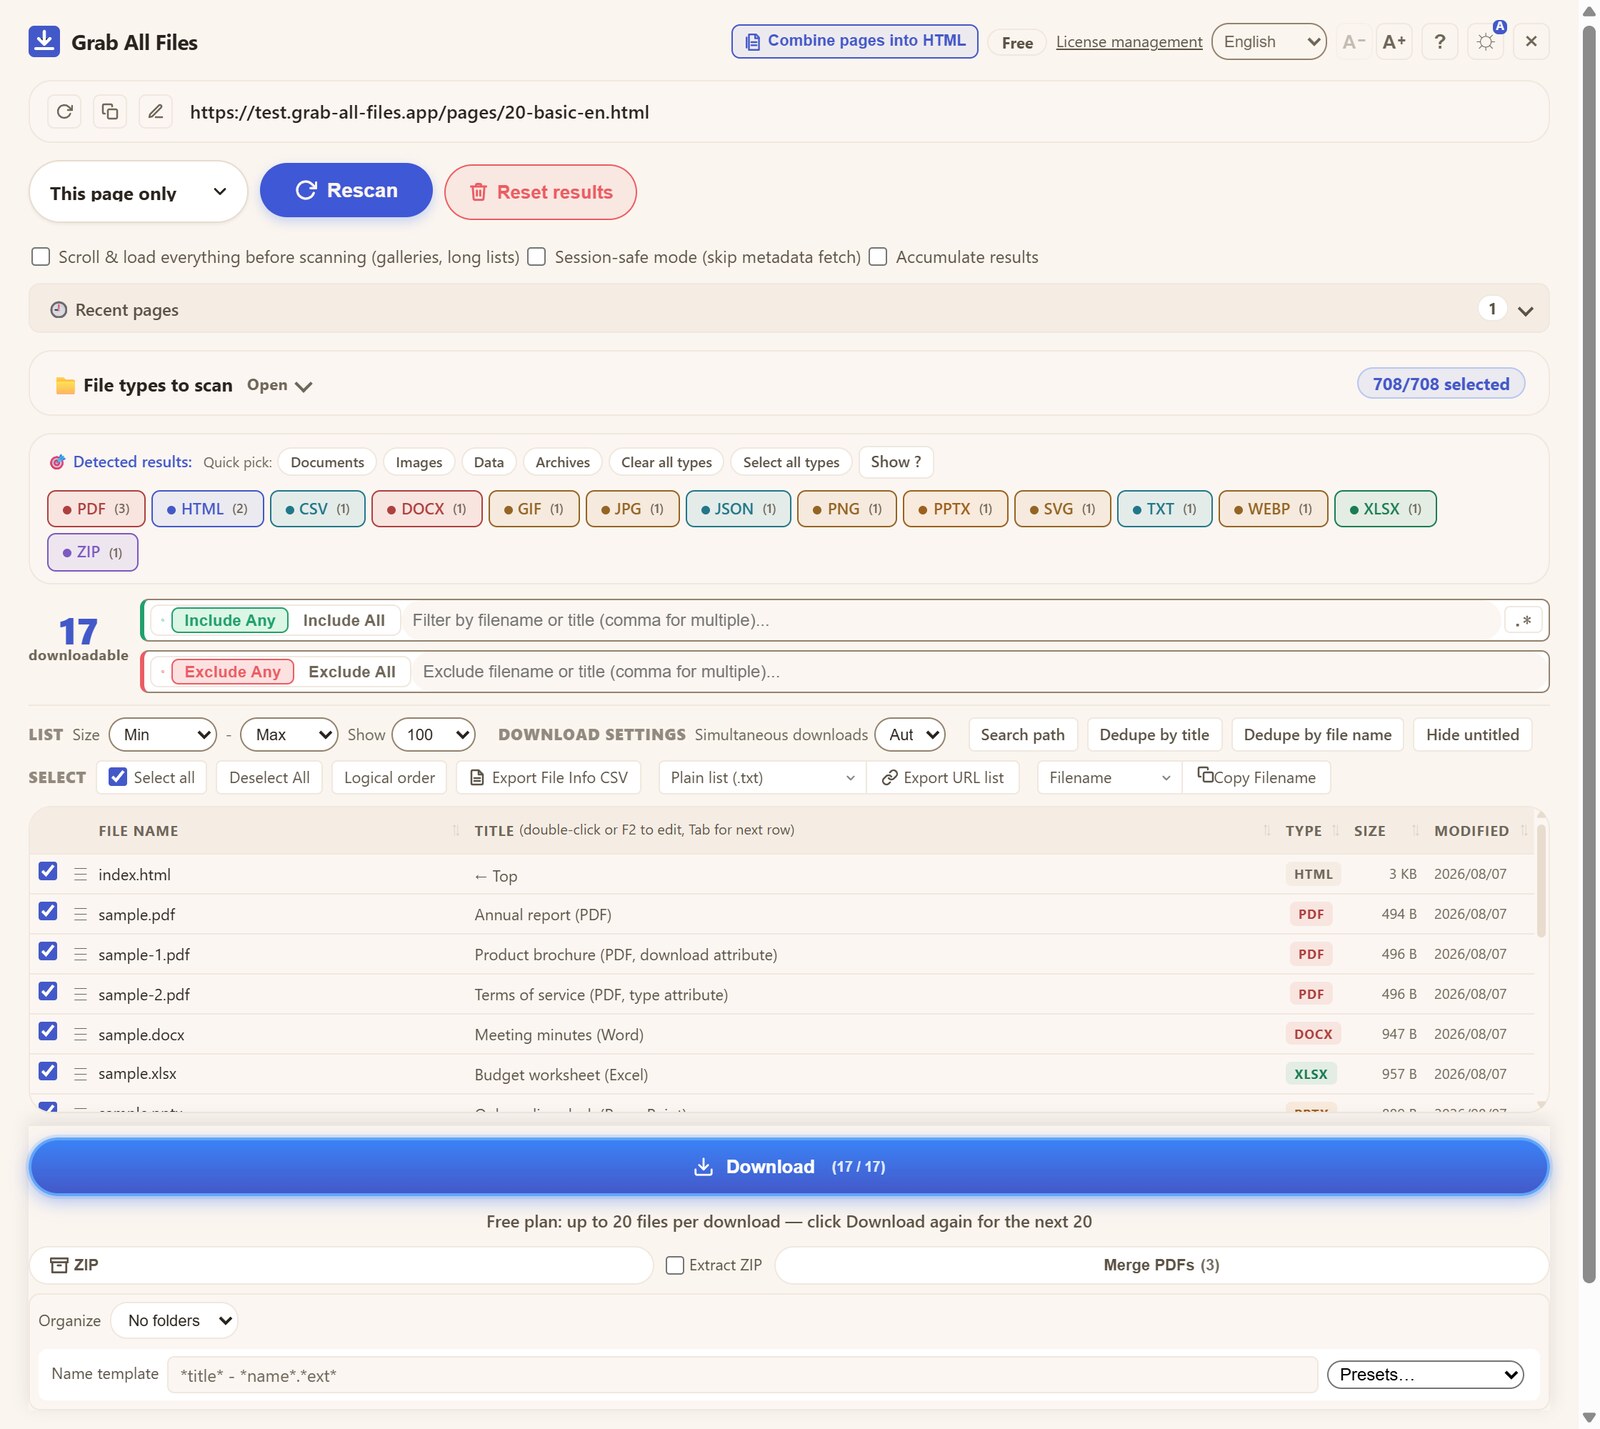Open the This page only scope dropdown
Image resolution: width=1600 pixels, height=1429 pixels.
138,191
